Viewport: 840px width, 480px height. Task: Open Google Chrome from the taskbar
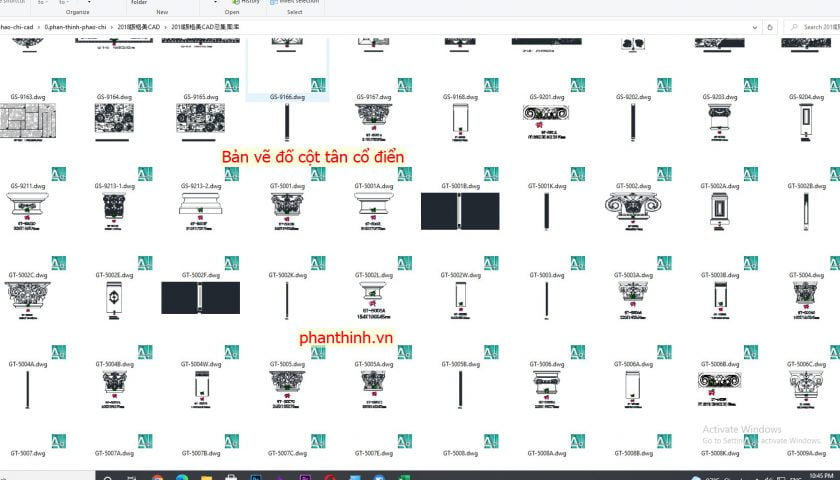pos(159,476)
